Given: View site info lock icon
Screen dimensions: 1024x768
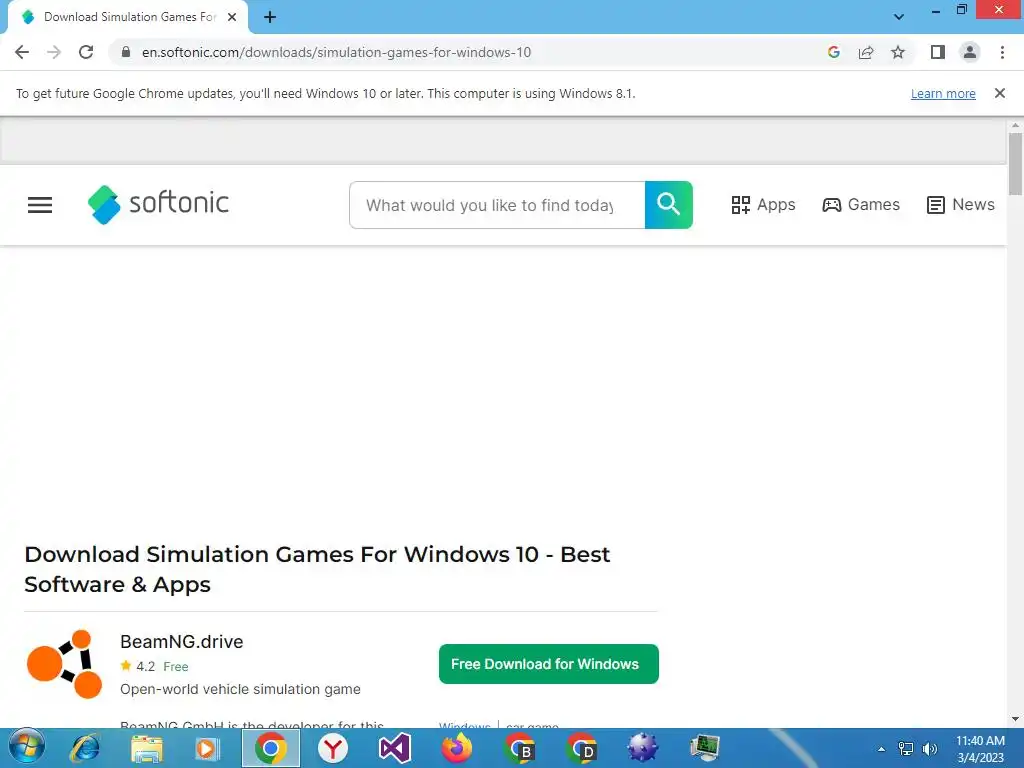Looking at the screenshot, I should [126, 52].
